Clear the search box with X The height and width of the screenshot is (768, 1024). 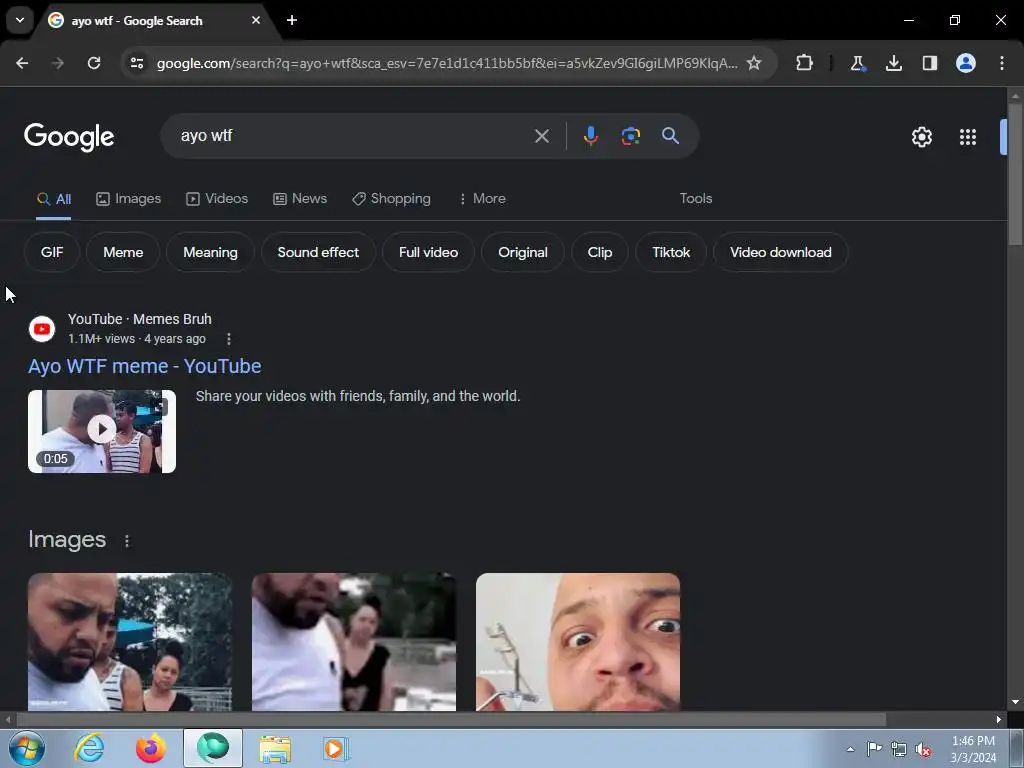pos(541,136)
